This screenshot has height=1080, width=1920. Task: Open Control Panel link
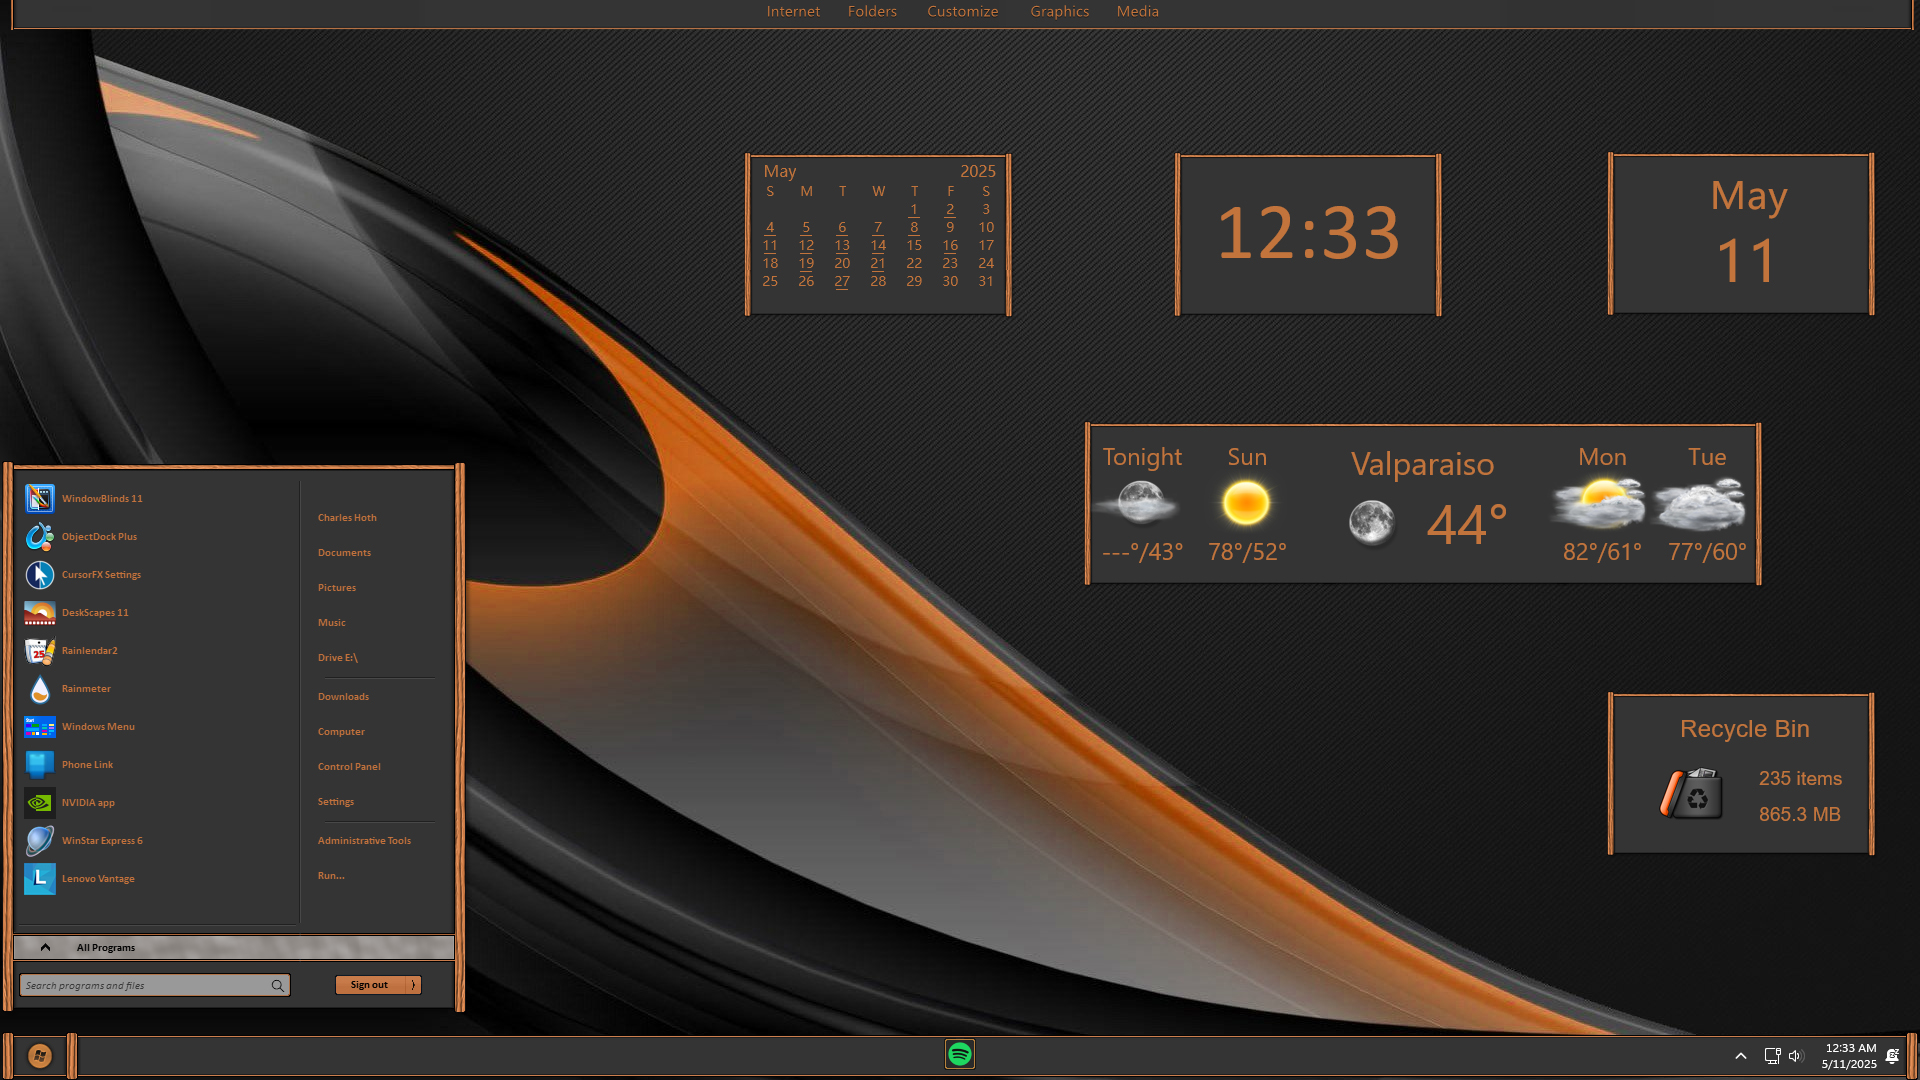tap(349, 767)
